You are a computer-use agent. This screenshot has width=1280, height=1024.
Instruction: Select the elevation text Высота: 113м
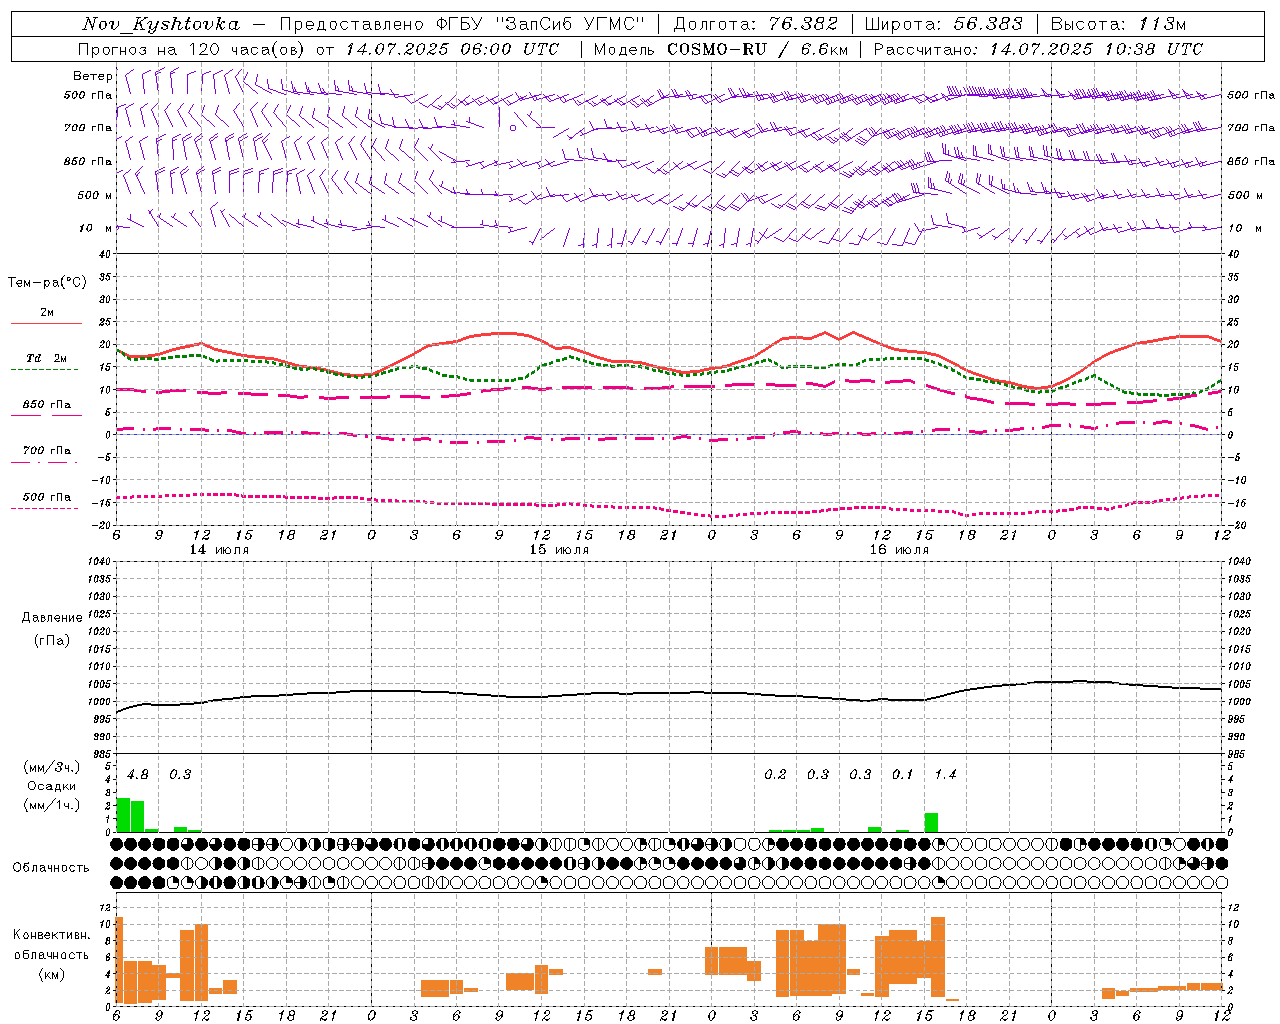(x=1118, y=24)
